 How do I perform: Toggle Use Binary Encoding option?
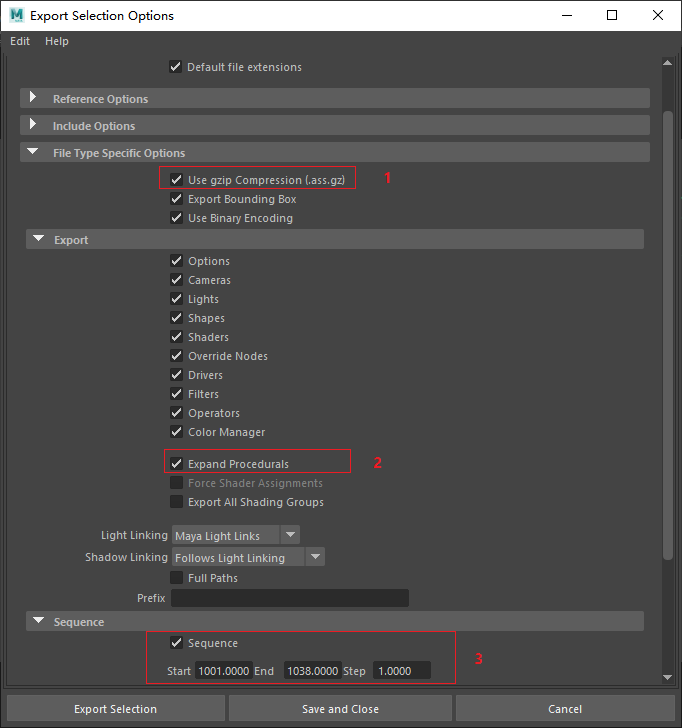click(177, 218)
